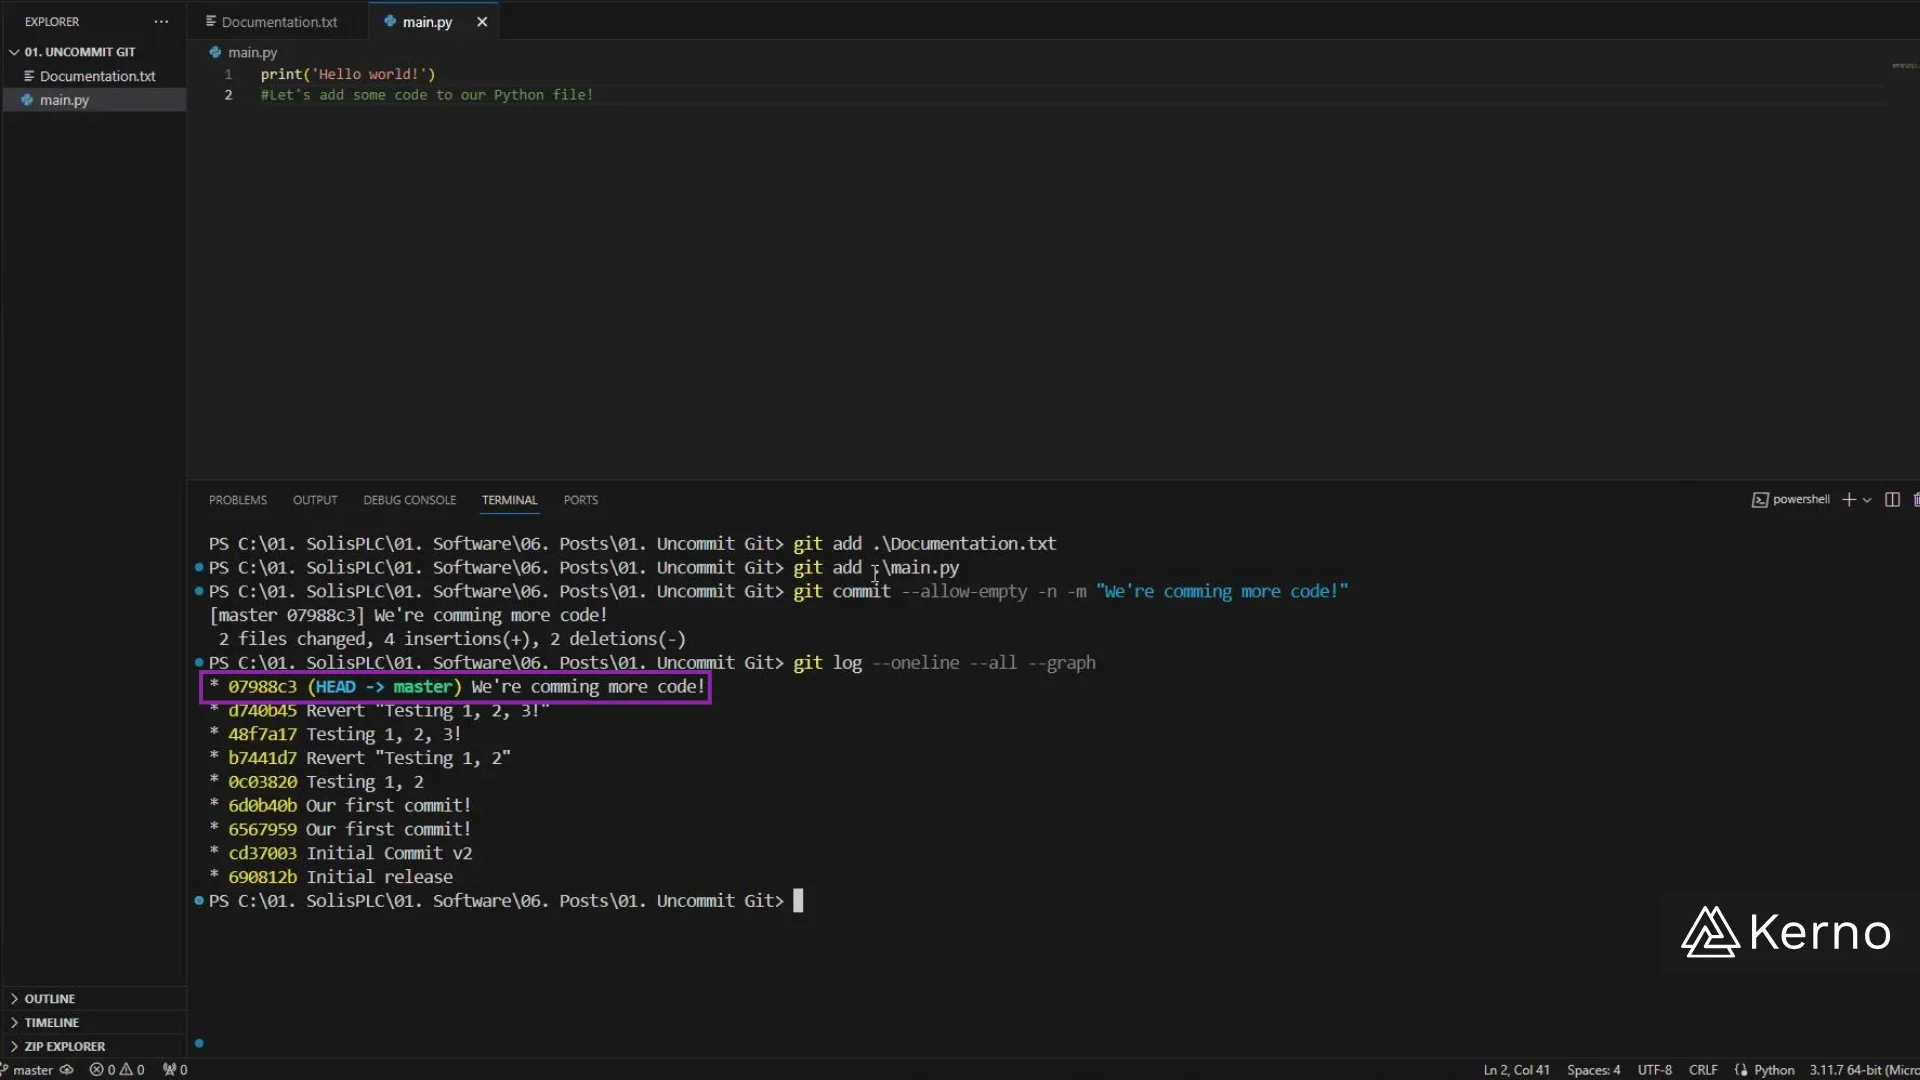Image resolution: width=1920 pixels, height=1080 pixels.
Task: Click line number 1 in the editor
Action: (x=228, y=74)
